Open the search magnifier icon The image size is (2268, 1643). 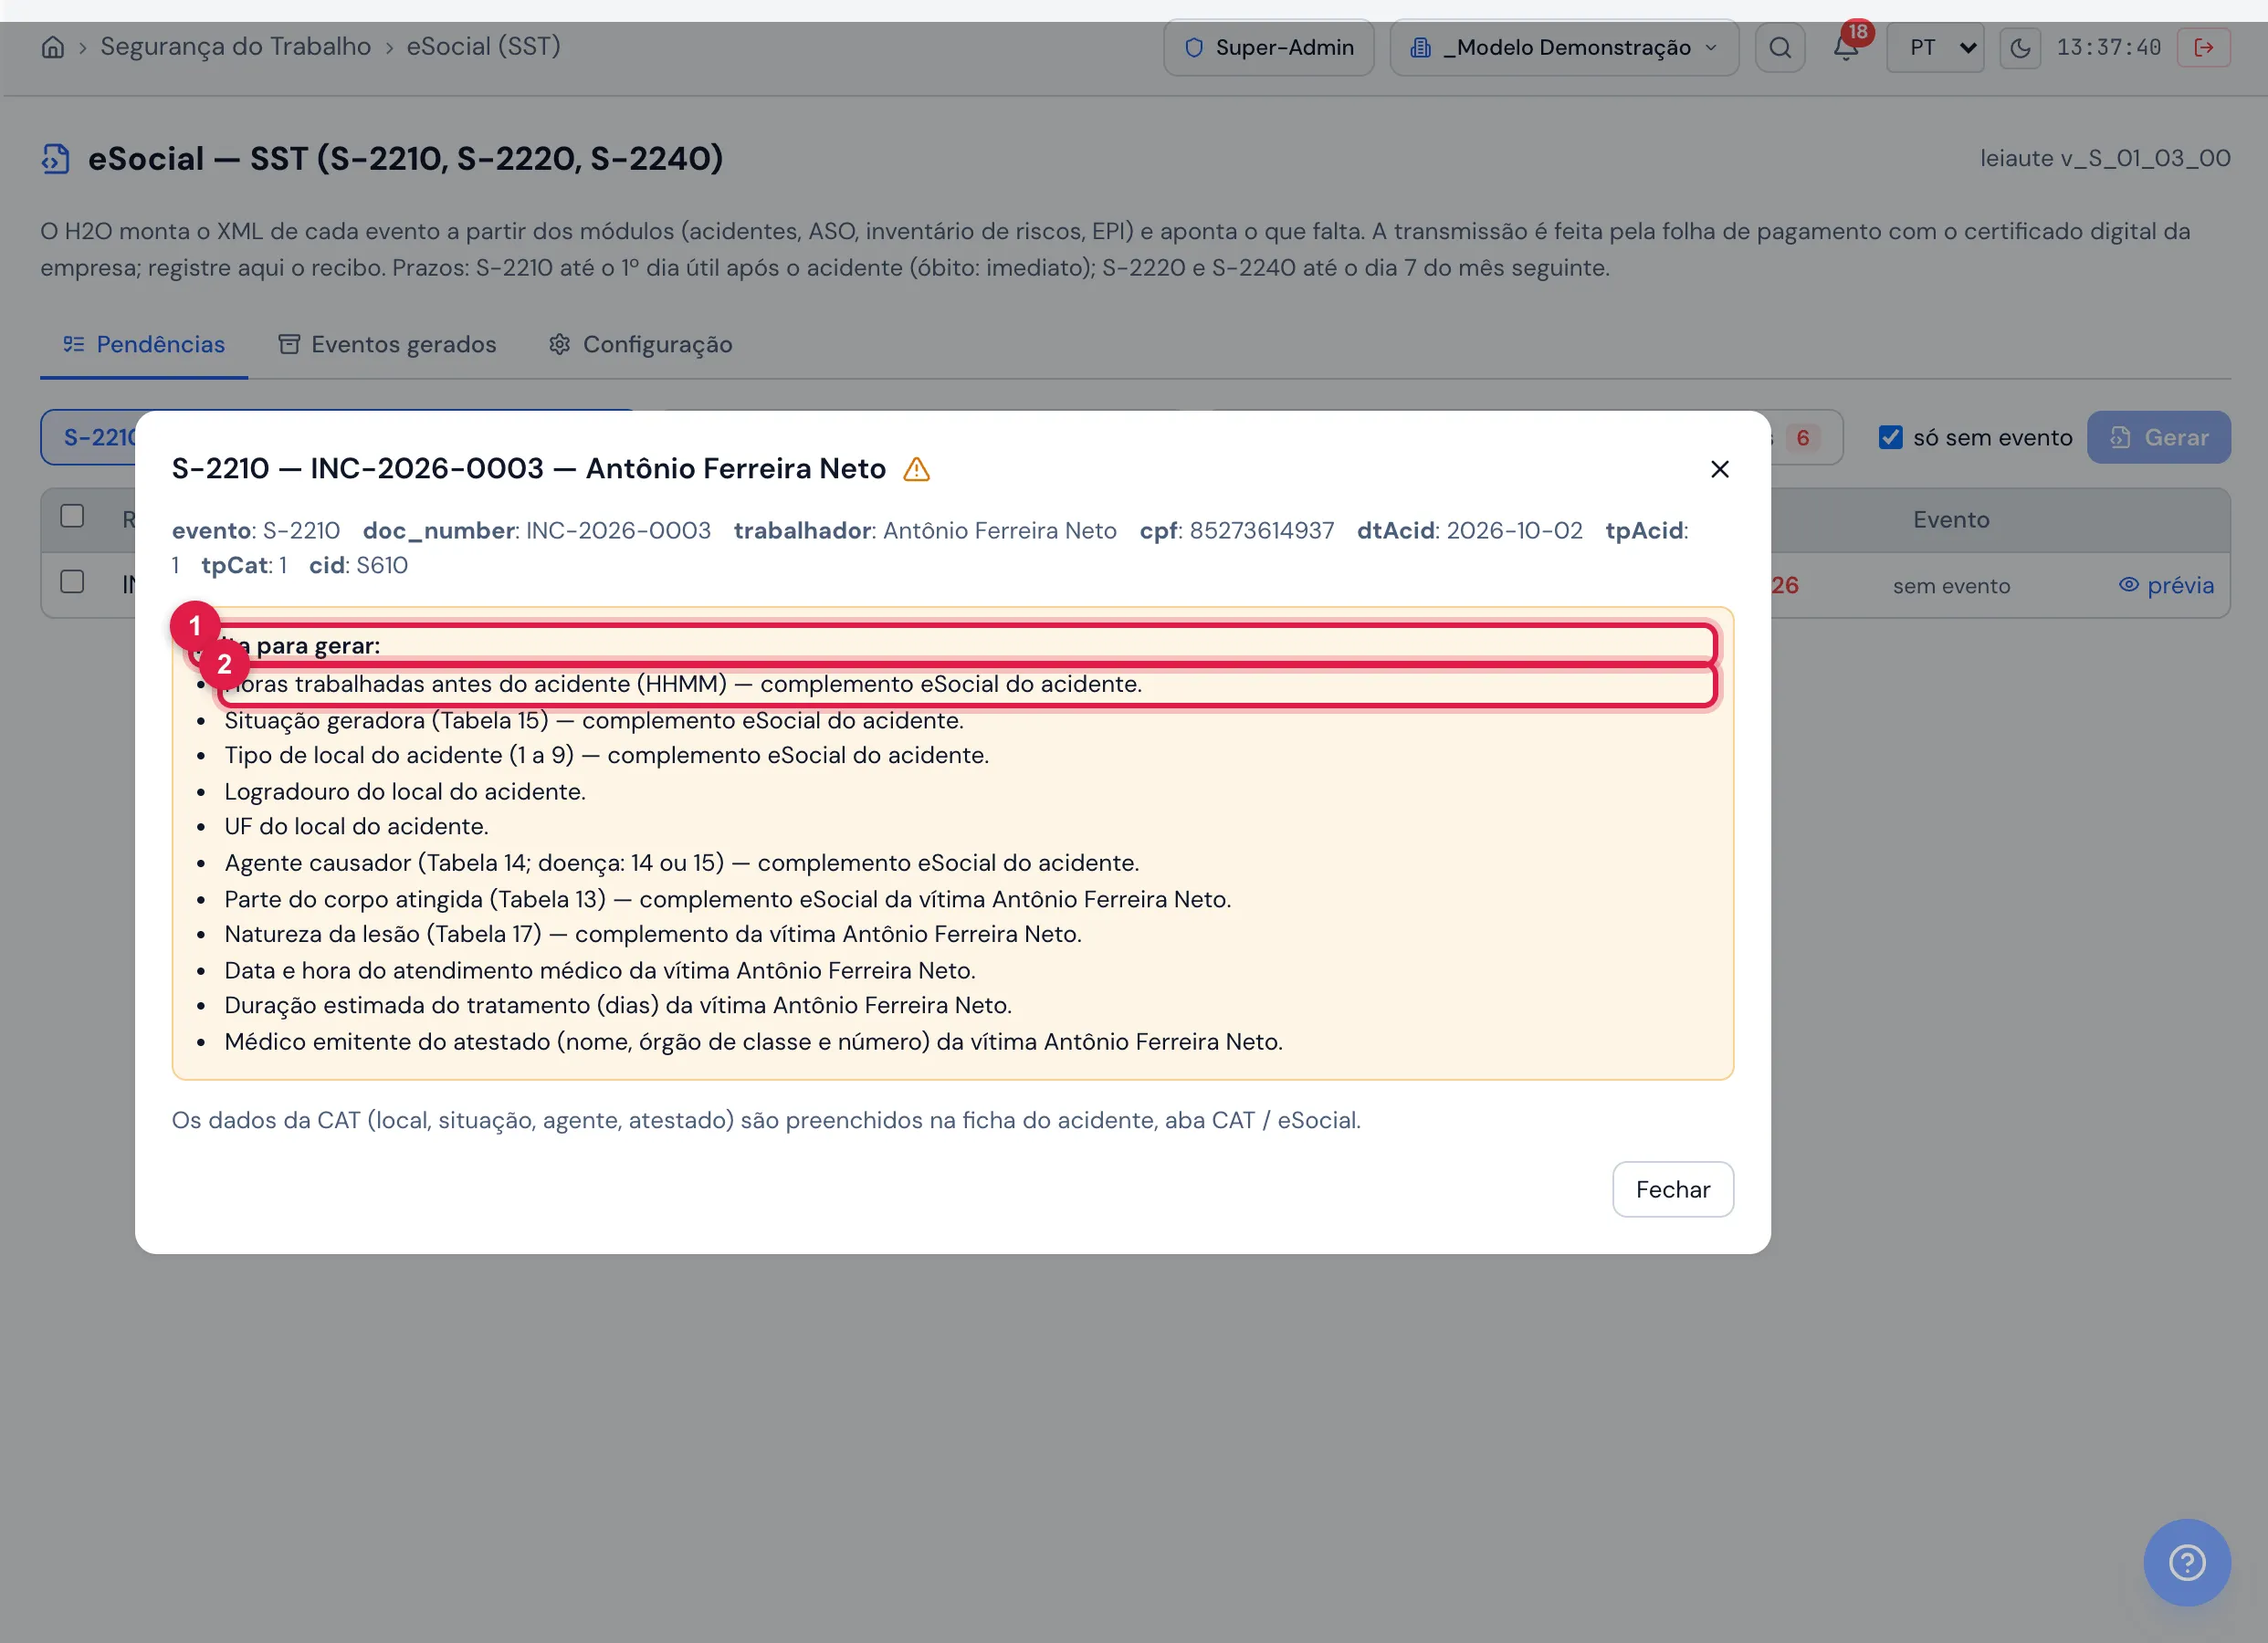pyautogui.click(x=1780, y=47)
